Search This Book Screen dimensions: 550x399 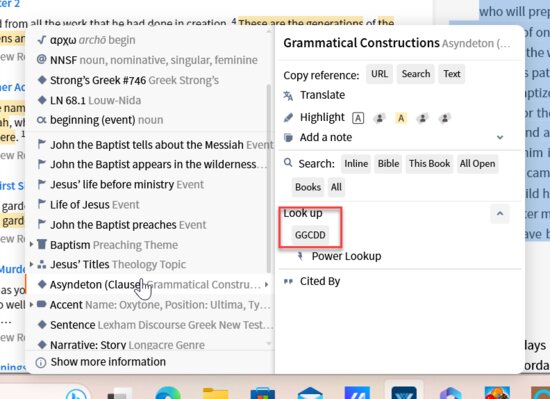429,164
